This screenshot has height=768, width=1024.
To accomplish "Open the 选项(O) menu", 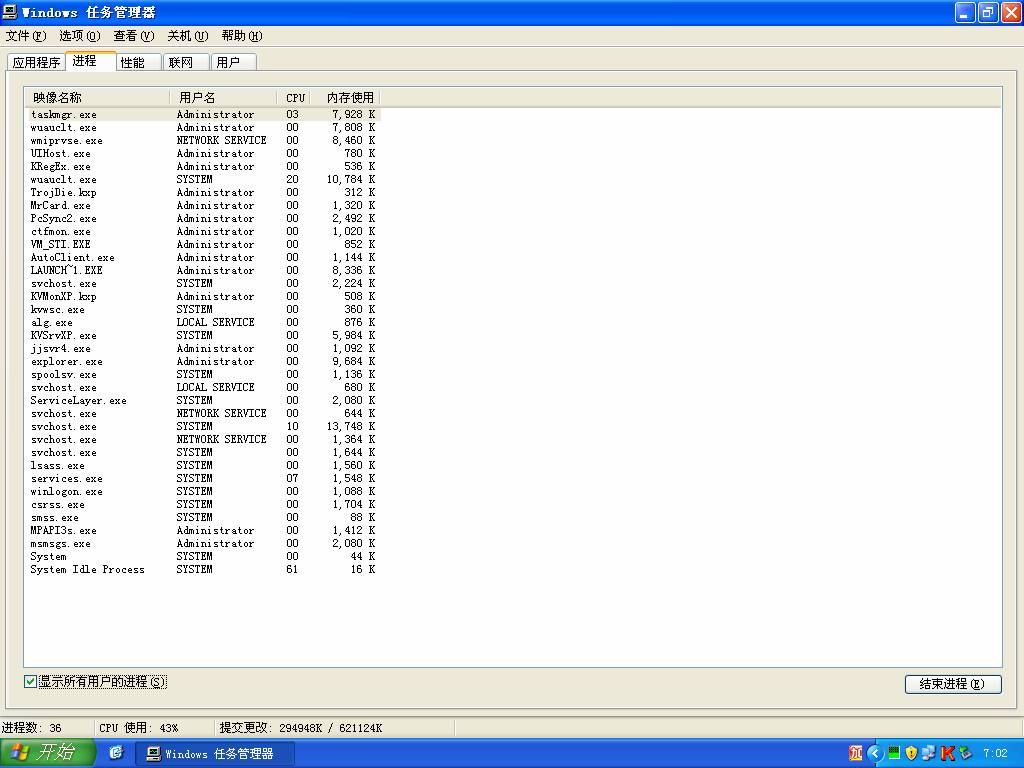I will [x=80, y=35].
